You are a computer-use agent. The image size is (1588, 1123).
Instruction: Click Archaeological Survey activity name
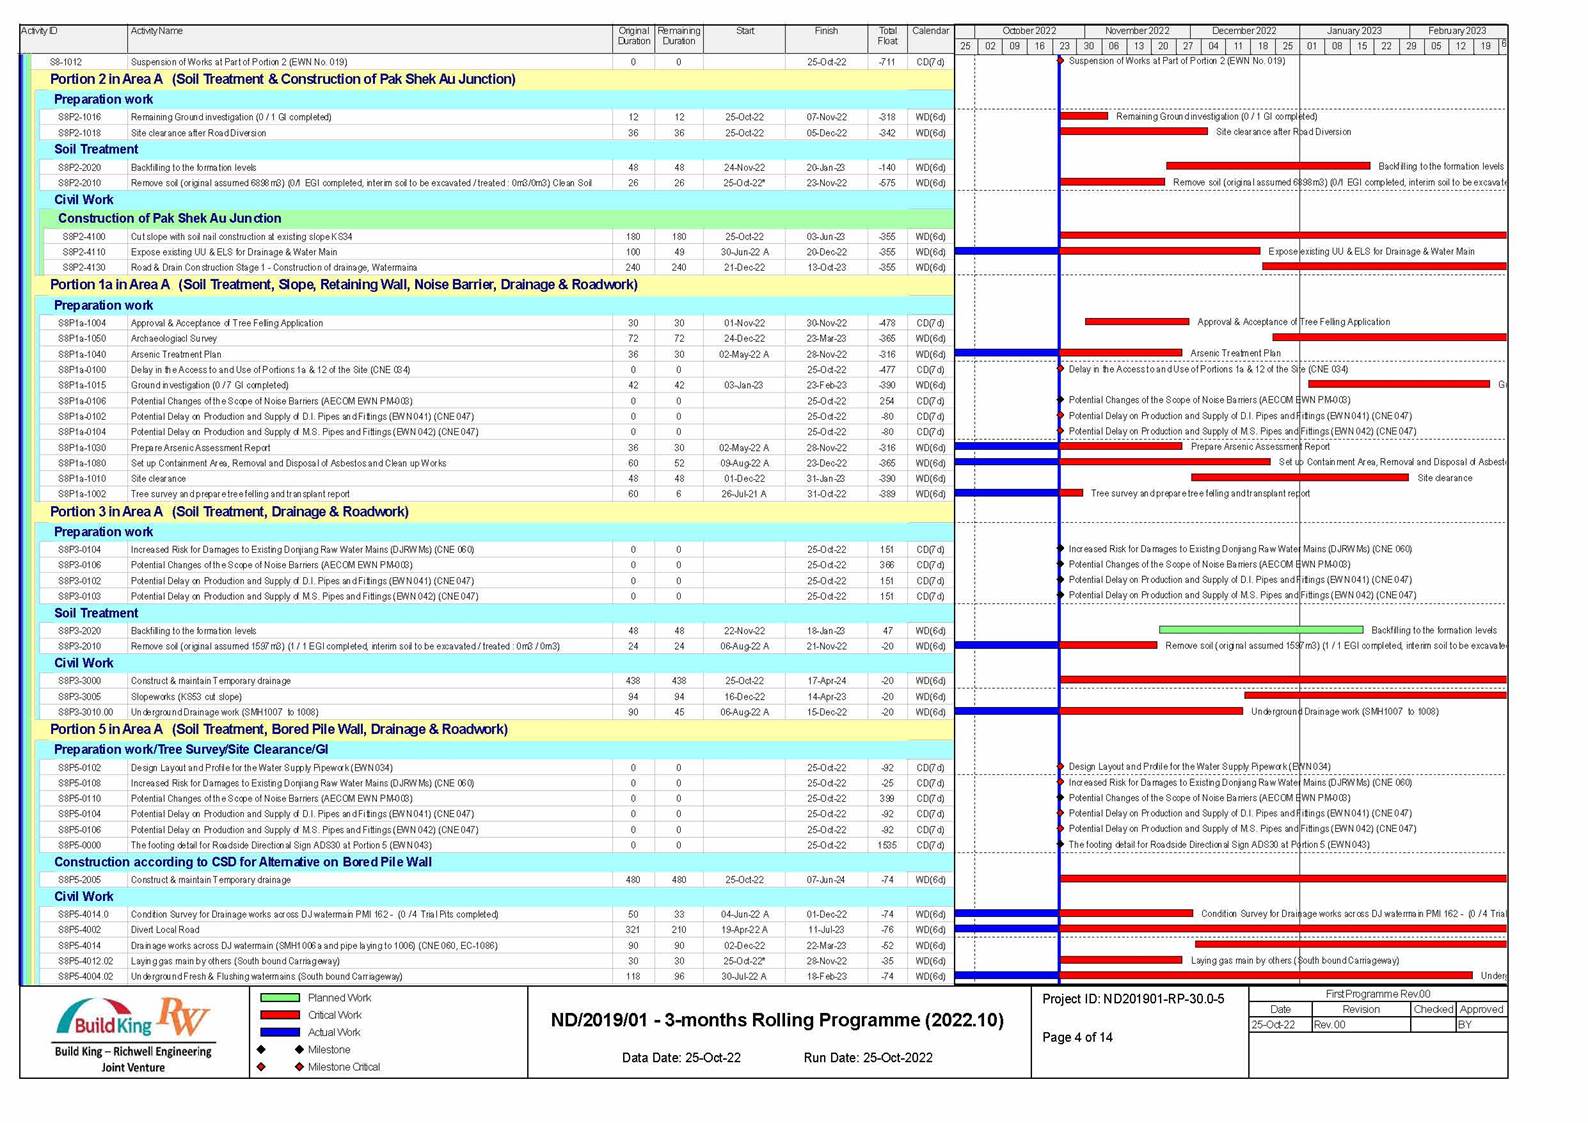(x=174, y=339)
